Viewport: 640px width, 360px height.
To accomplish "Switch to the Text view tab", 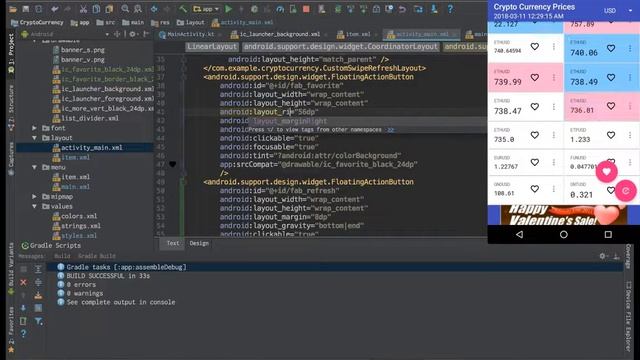I will coord(173,243).
